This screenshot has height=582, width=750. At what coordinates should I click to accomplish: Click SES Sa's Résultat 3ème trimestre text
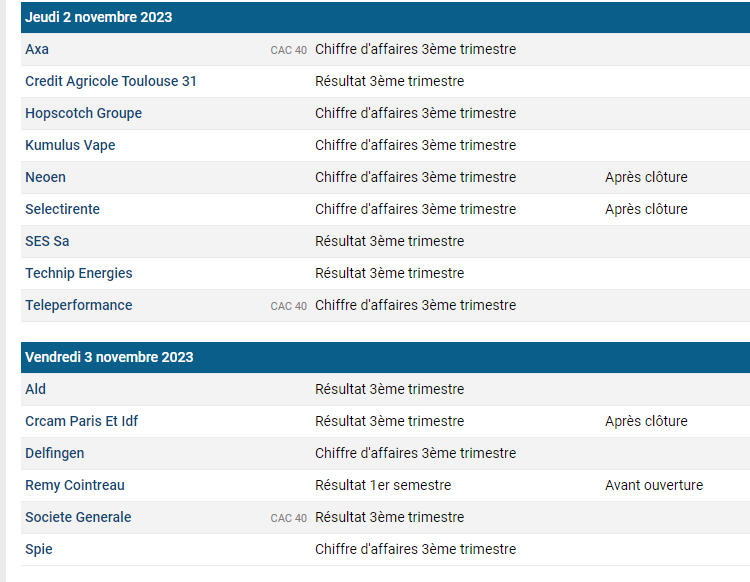tap(390, 242)
